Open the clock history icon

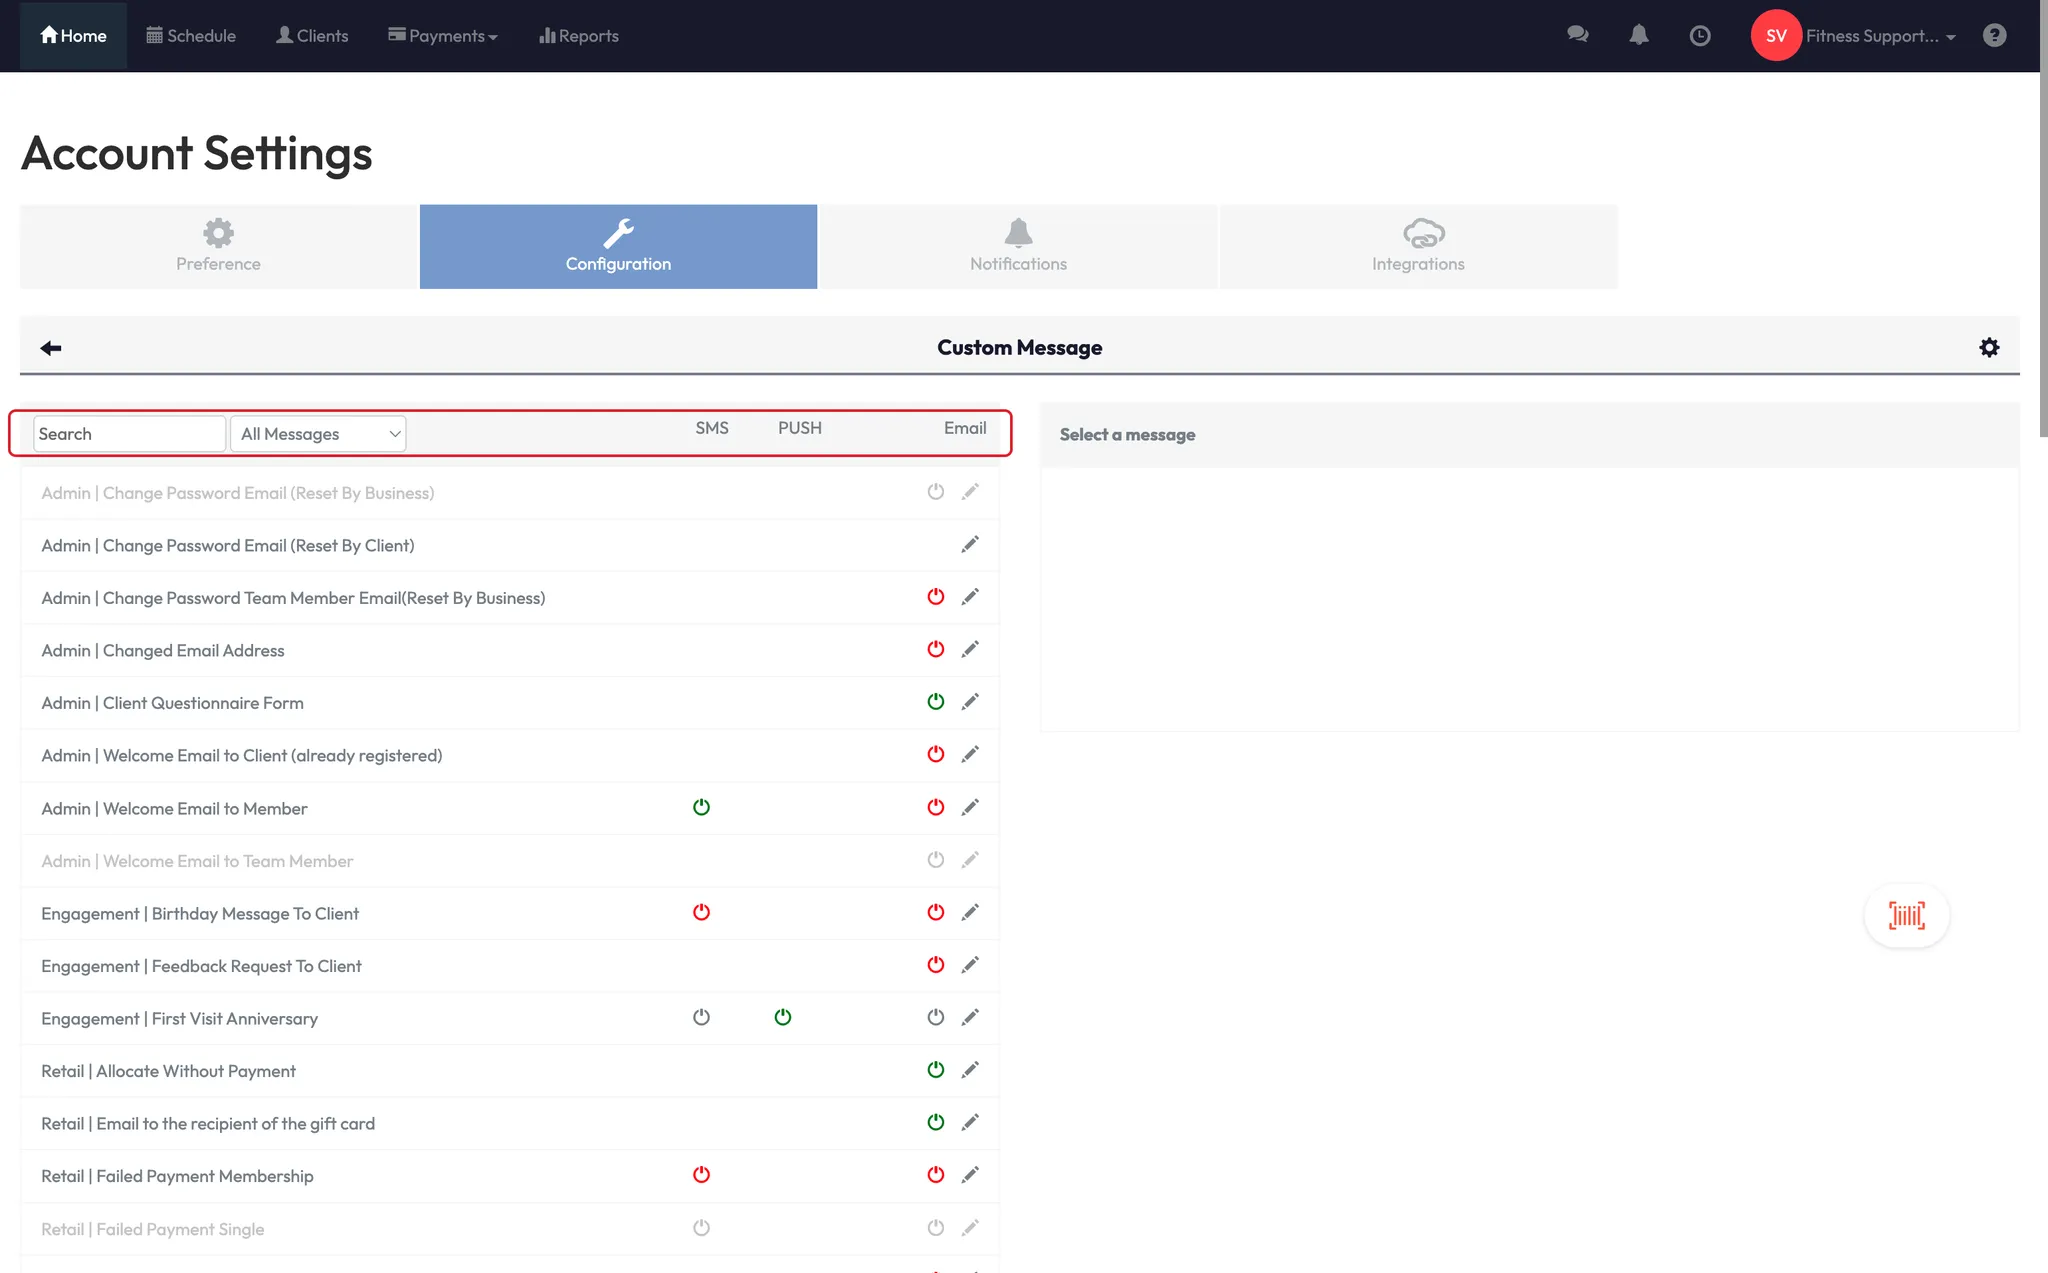[x=1699, y=36]
